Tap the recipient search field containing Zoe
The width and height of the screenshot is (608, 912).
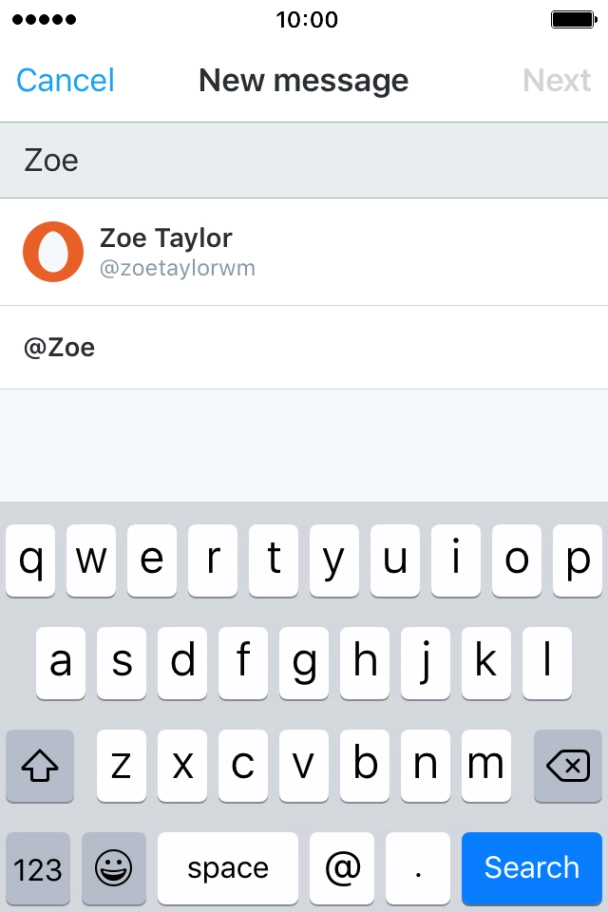point(300,160)
